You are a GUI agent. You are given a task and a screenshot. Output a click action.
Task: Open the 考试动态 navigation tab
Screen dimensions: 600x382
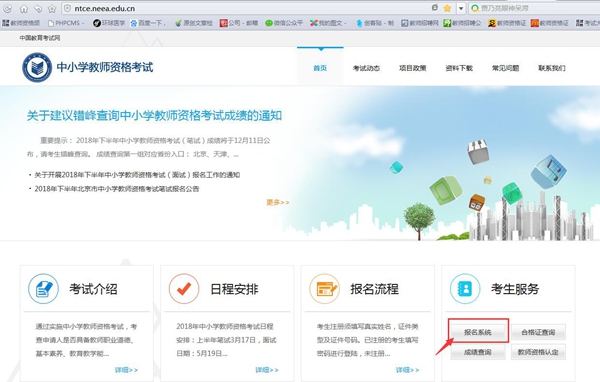(366, 68)
